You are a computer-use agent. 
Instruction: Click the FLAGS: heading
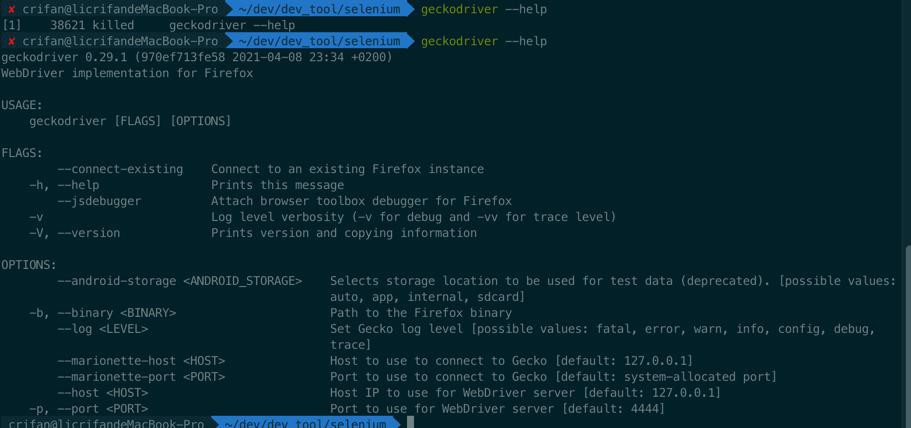tap(22, 153)
